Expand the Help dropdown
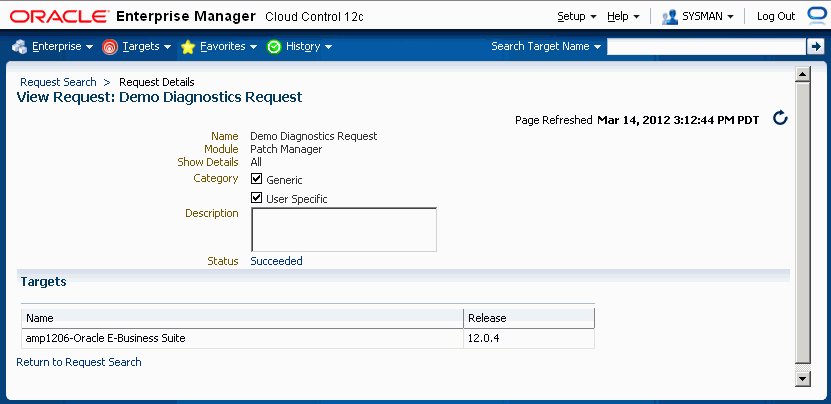 click(x=623, y=16)
